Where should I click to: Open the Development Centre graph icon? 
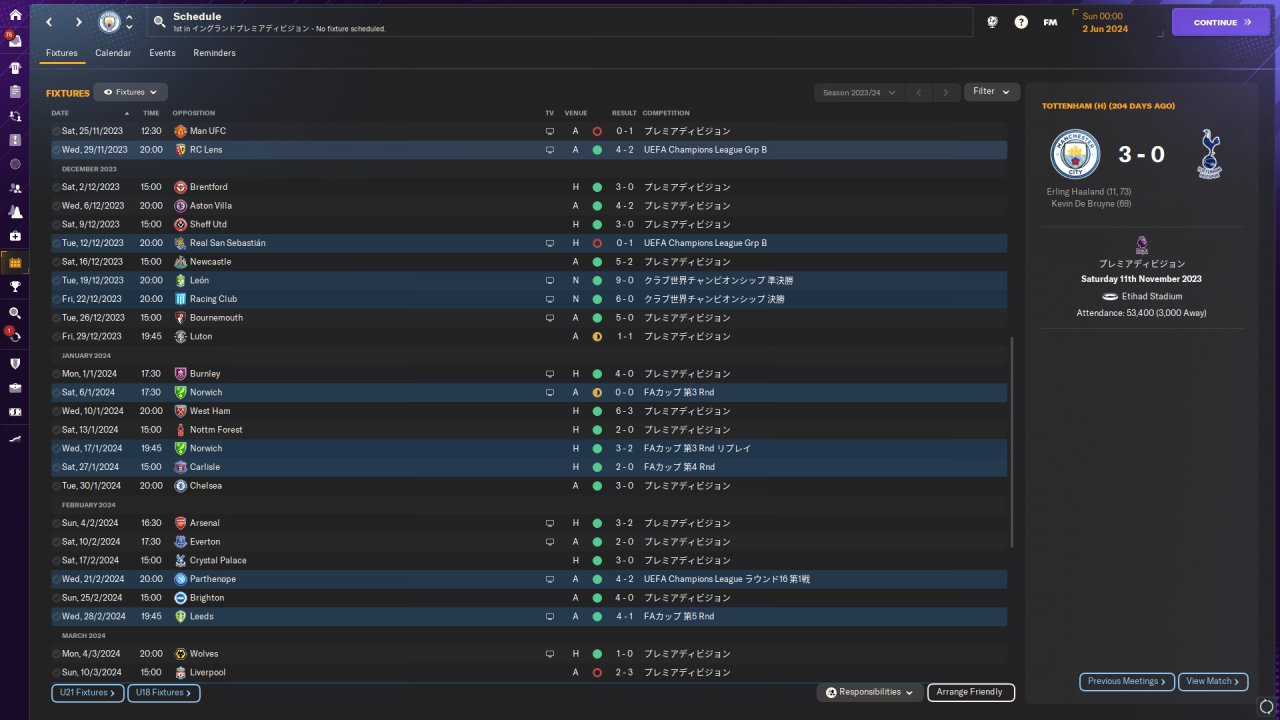15,438
